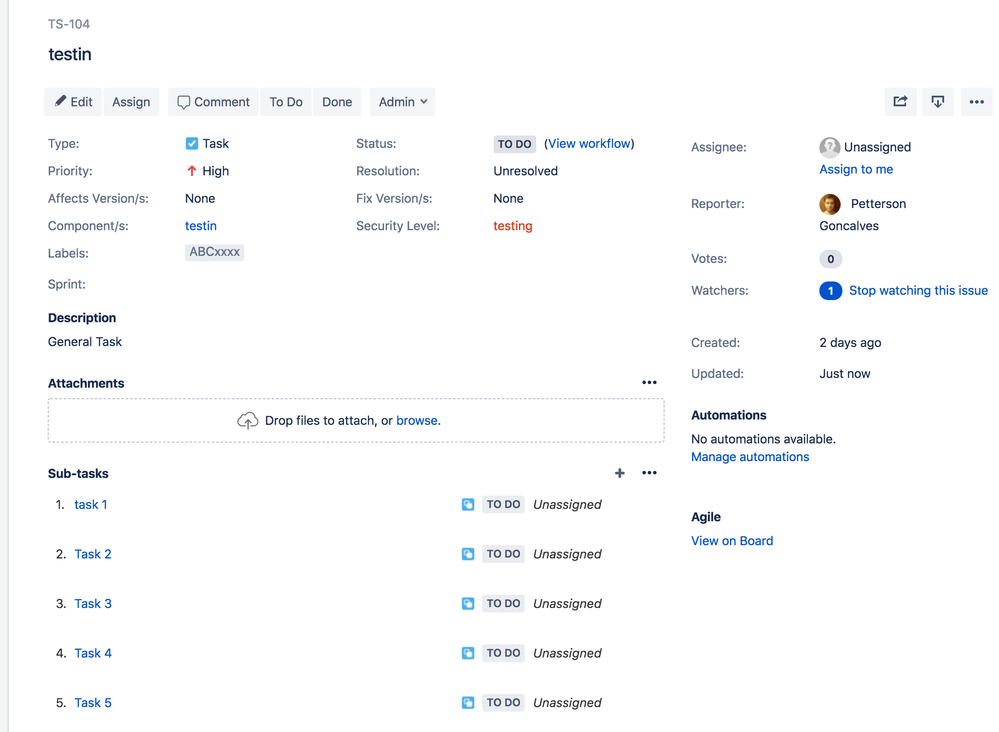This screenshot has height=732, width=999.
Task: View the issue on Board
Action: click(731, 540)
